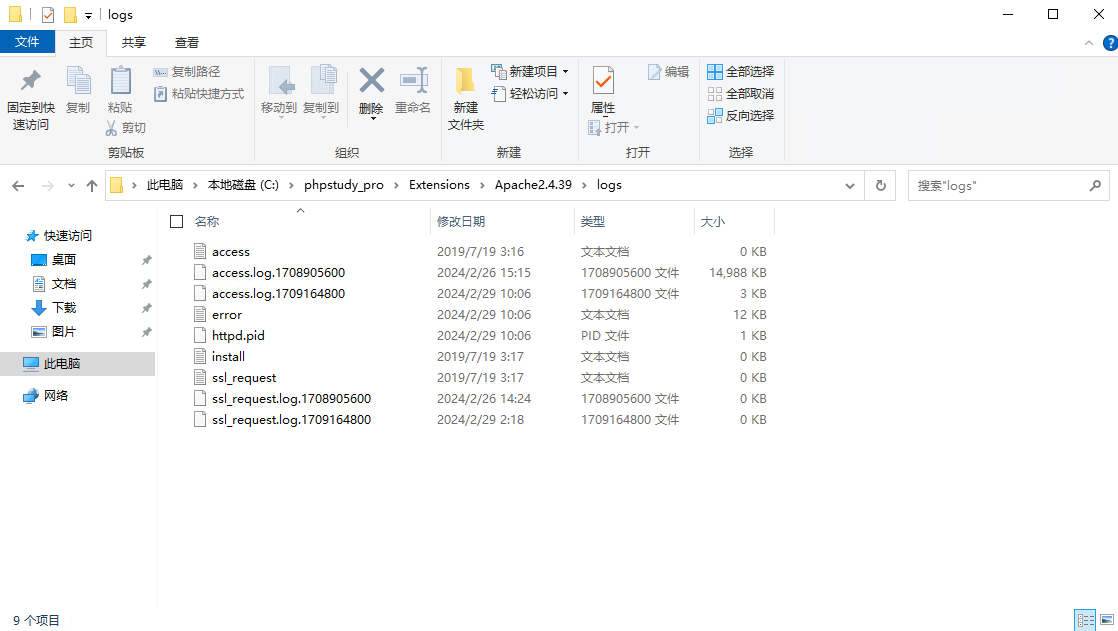Open the New Item (新建项目) dropdown

530,72
